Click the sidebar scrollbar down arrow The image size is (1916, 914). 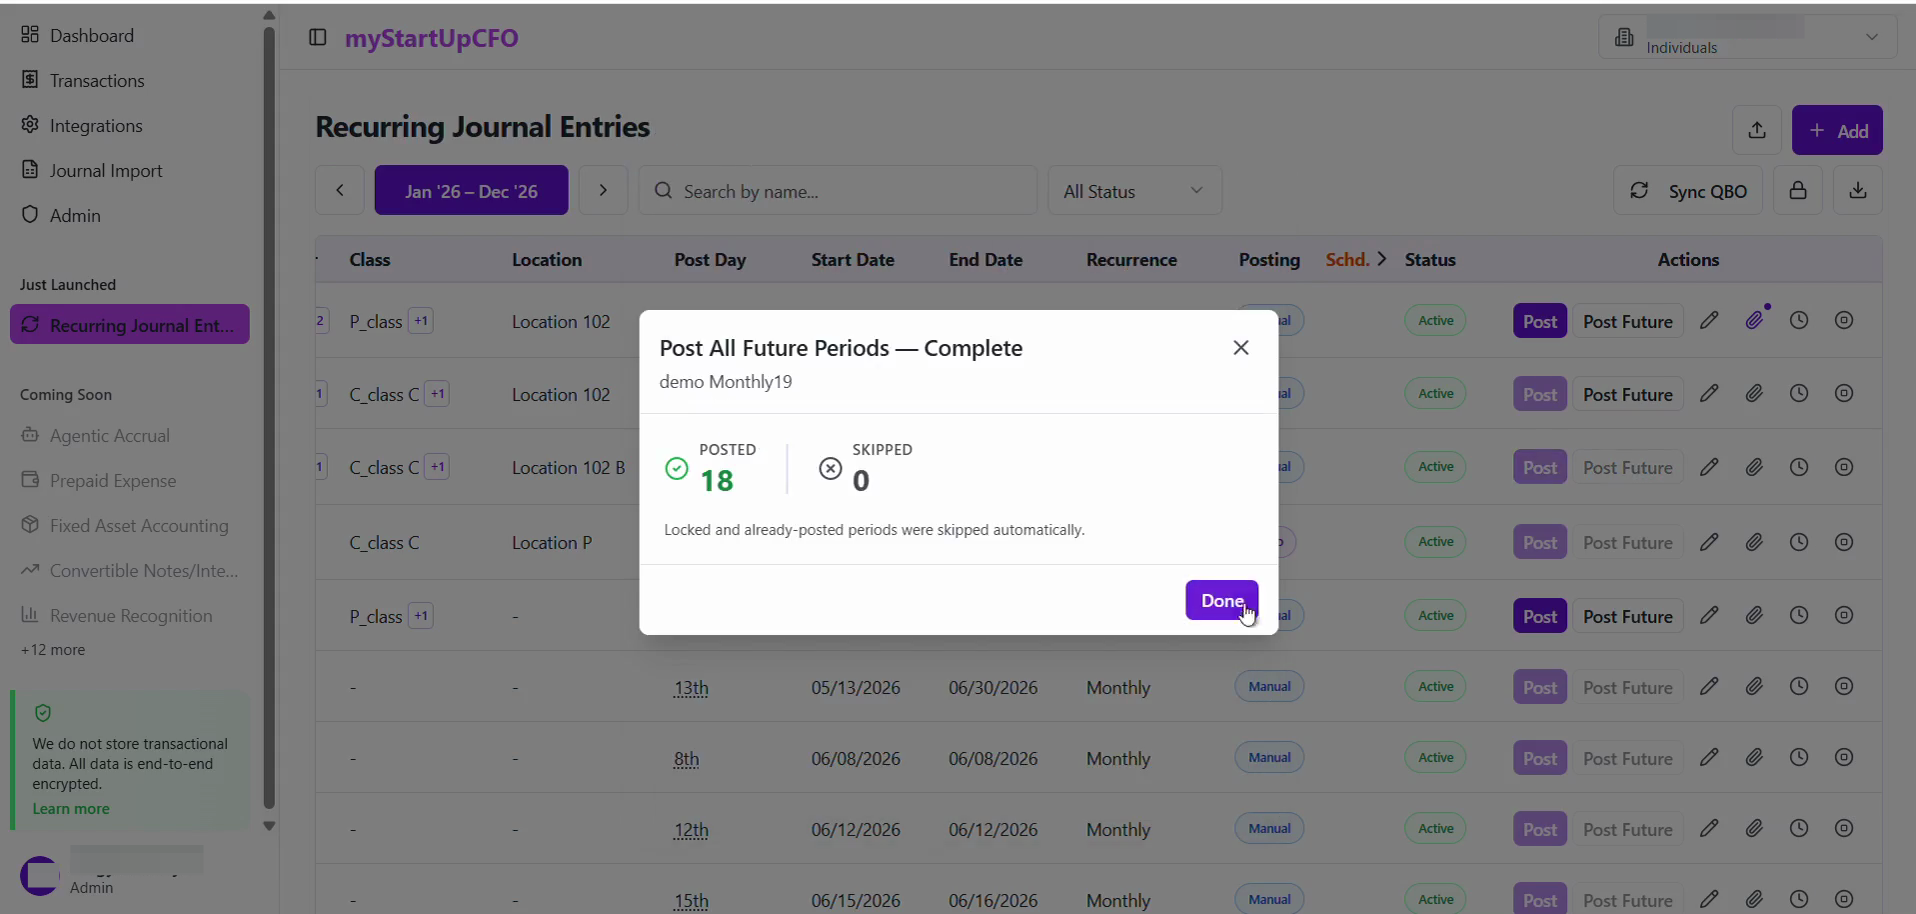tap(269, 826)
